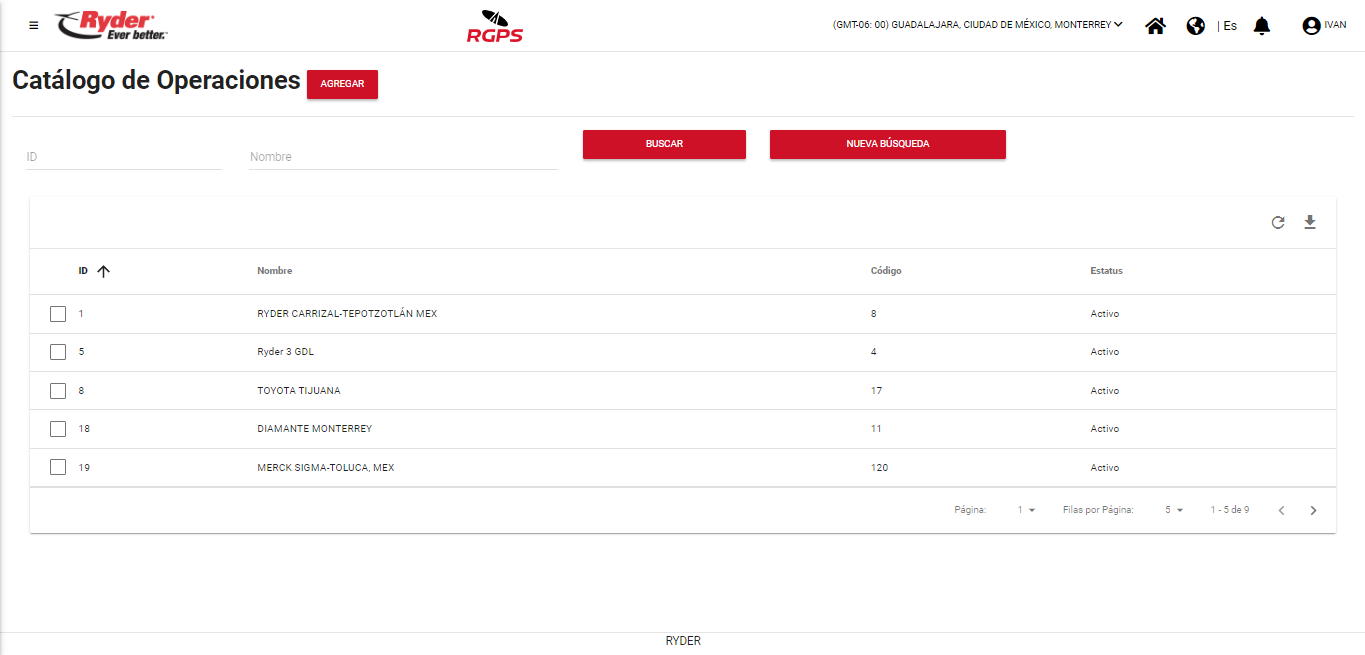
Task: Select checkbox for RYDER CARRIZAL-TEPOTZOTLÁN MEX
Action: point(58,314)
